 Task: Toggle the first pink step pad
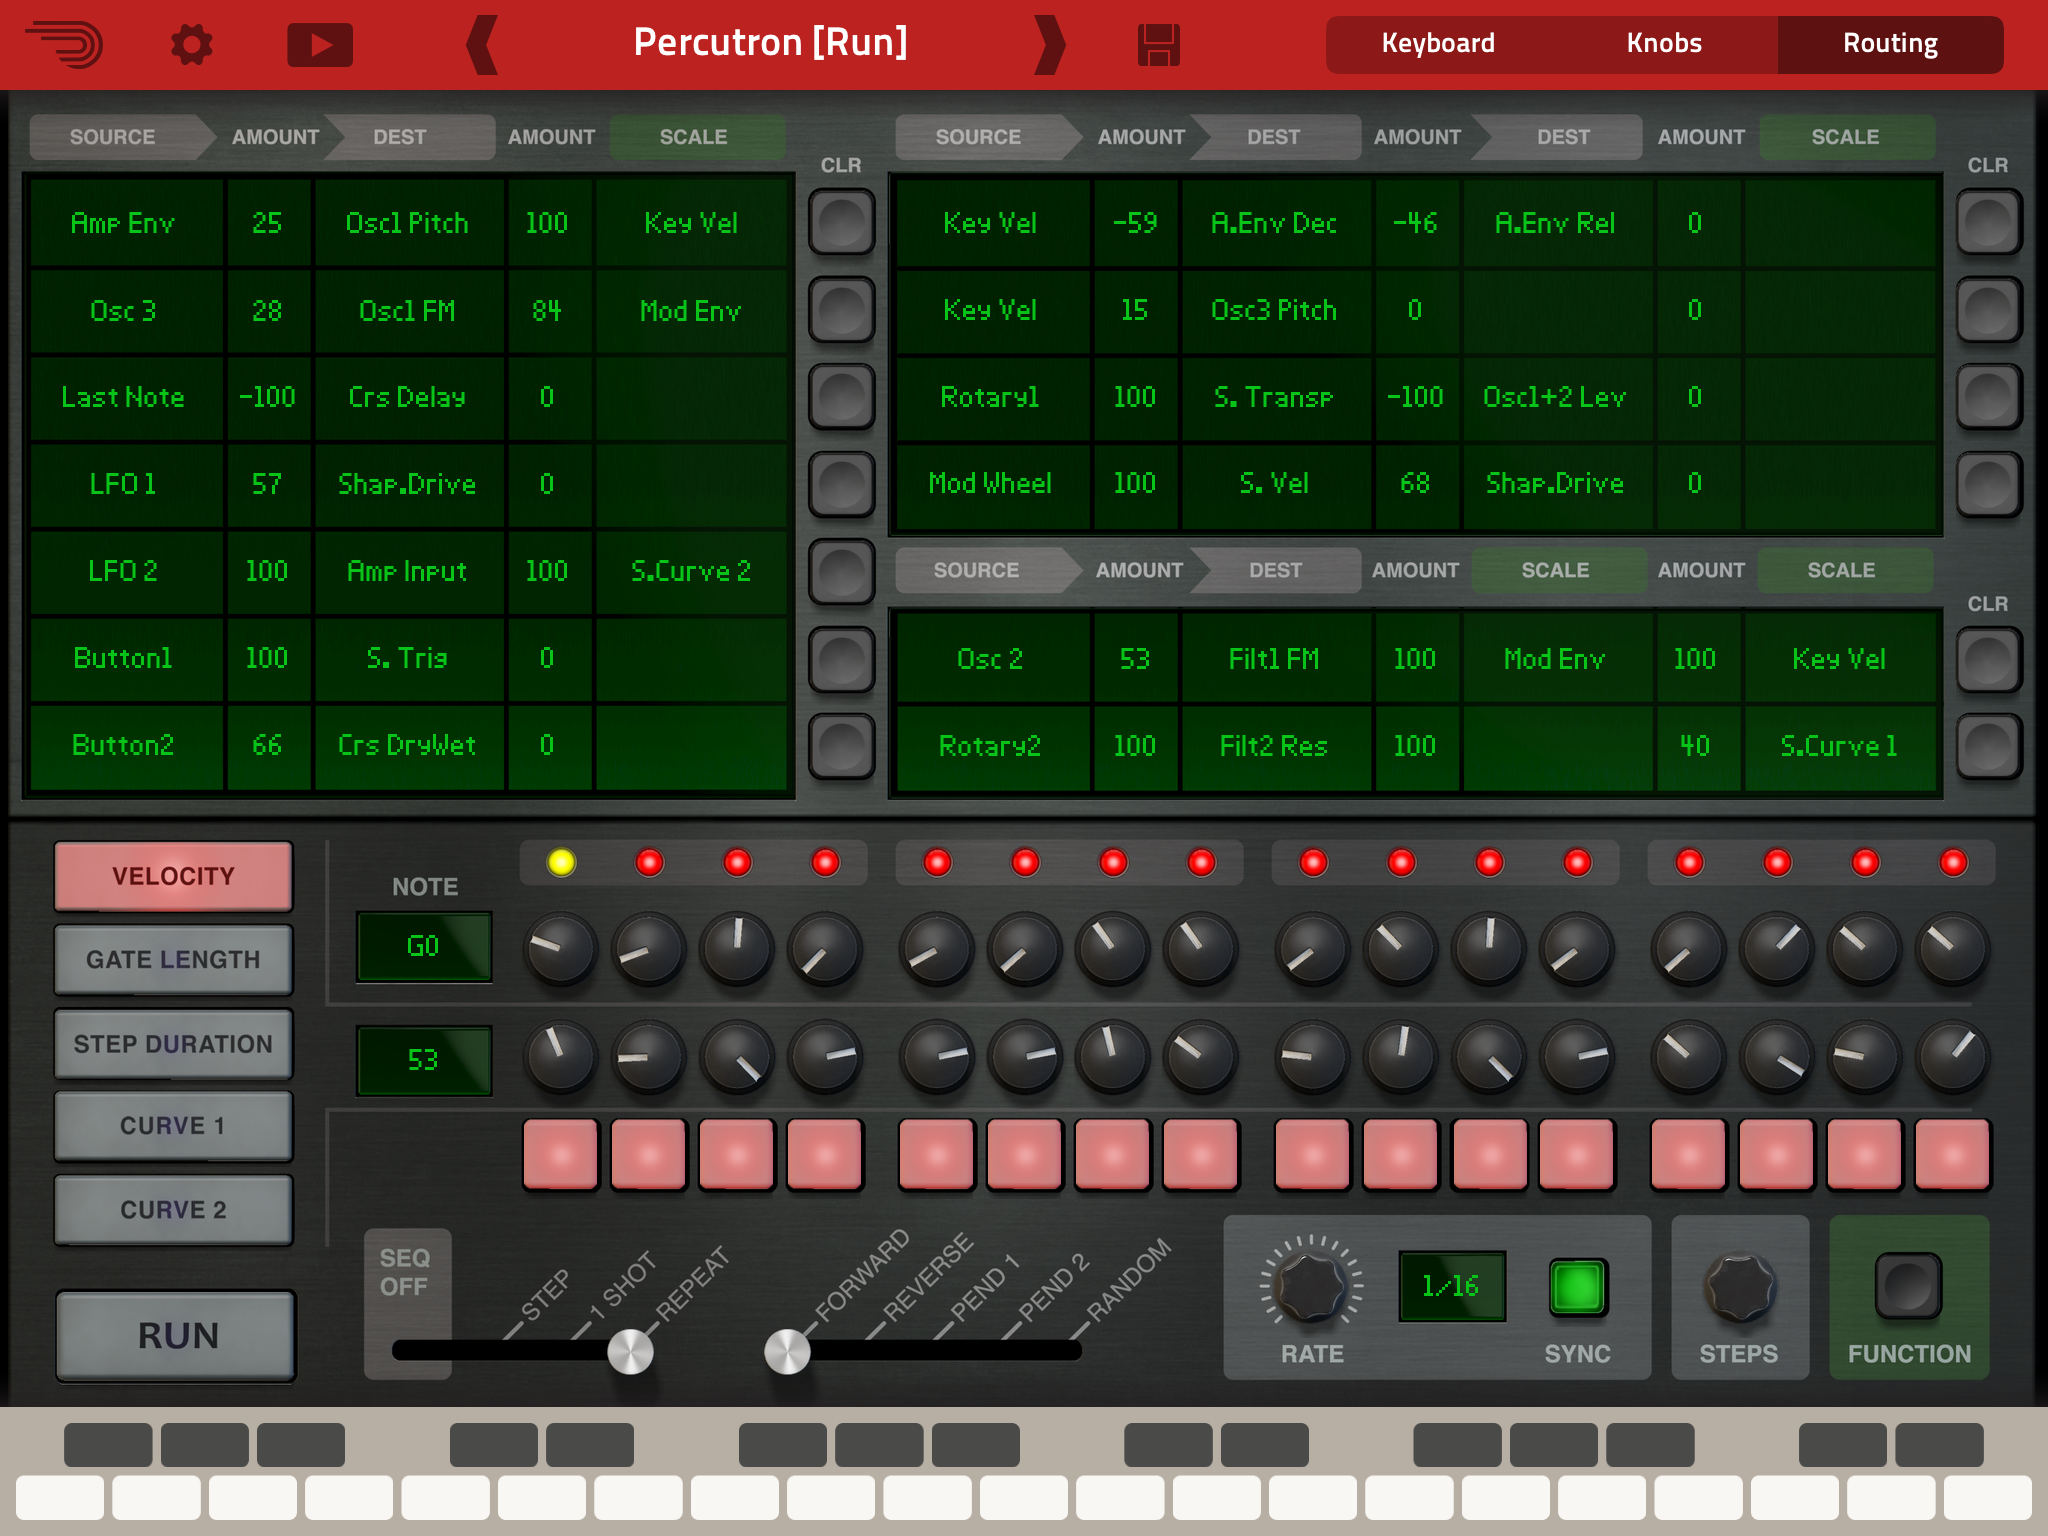pos(560,1154)
